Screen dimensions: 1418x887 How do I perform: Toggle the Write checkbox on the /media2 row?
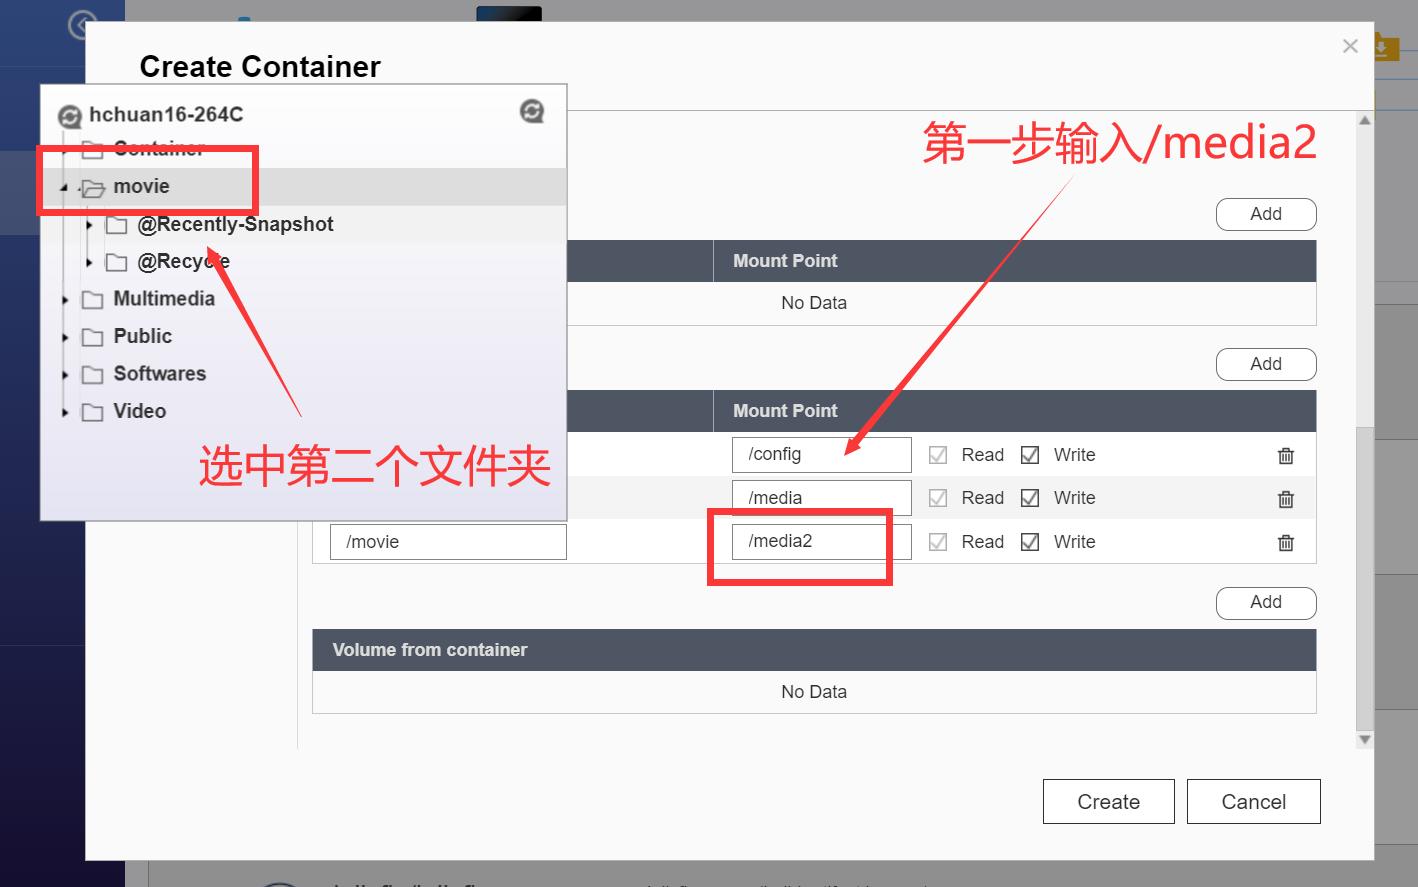[x=1030, y=541]
